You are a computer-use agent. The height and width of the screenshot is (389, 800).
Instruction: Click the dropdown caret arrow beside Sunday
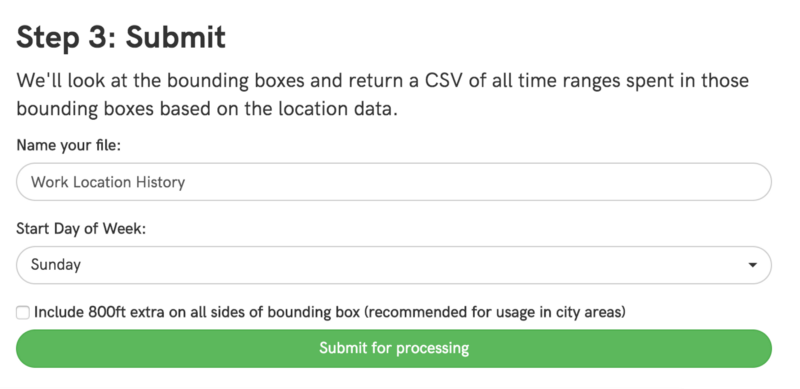[x=752, y=265]
